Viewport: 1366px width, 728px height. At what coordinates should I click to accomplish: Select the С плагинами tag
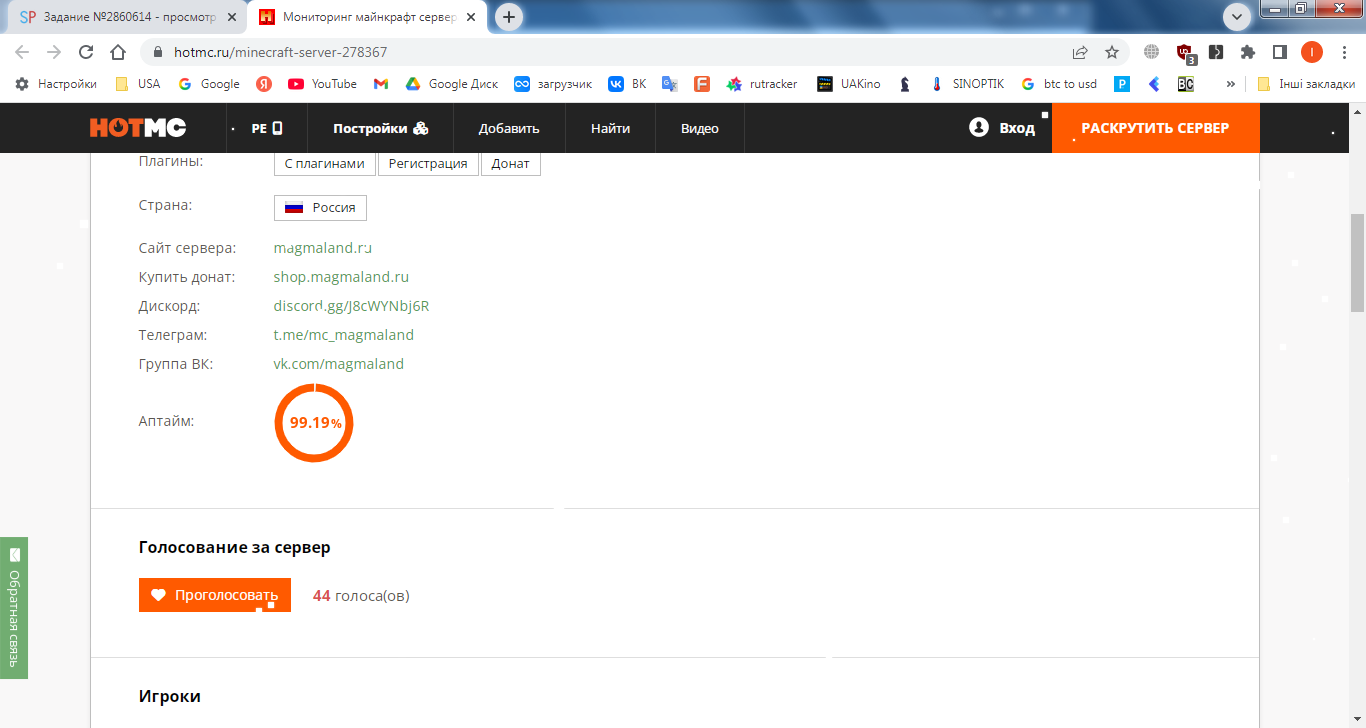325,164
